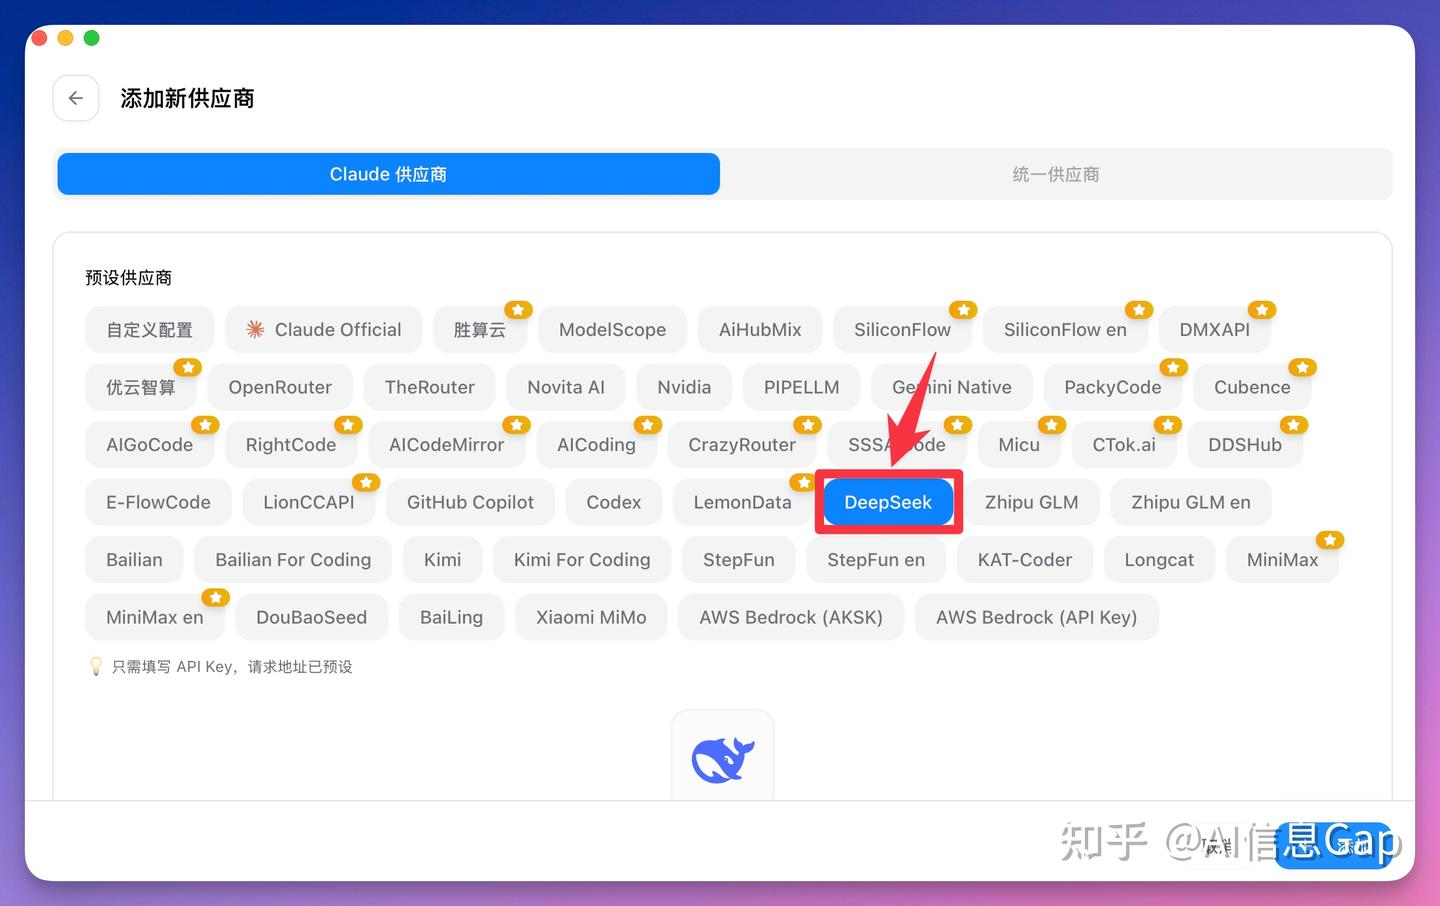Choose OpenRouter as the provider
The width and height of the screenshot is (1440, 906).
280,387
